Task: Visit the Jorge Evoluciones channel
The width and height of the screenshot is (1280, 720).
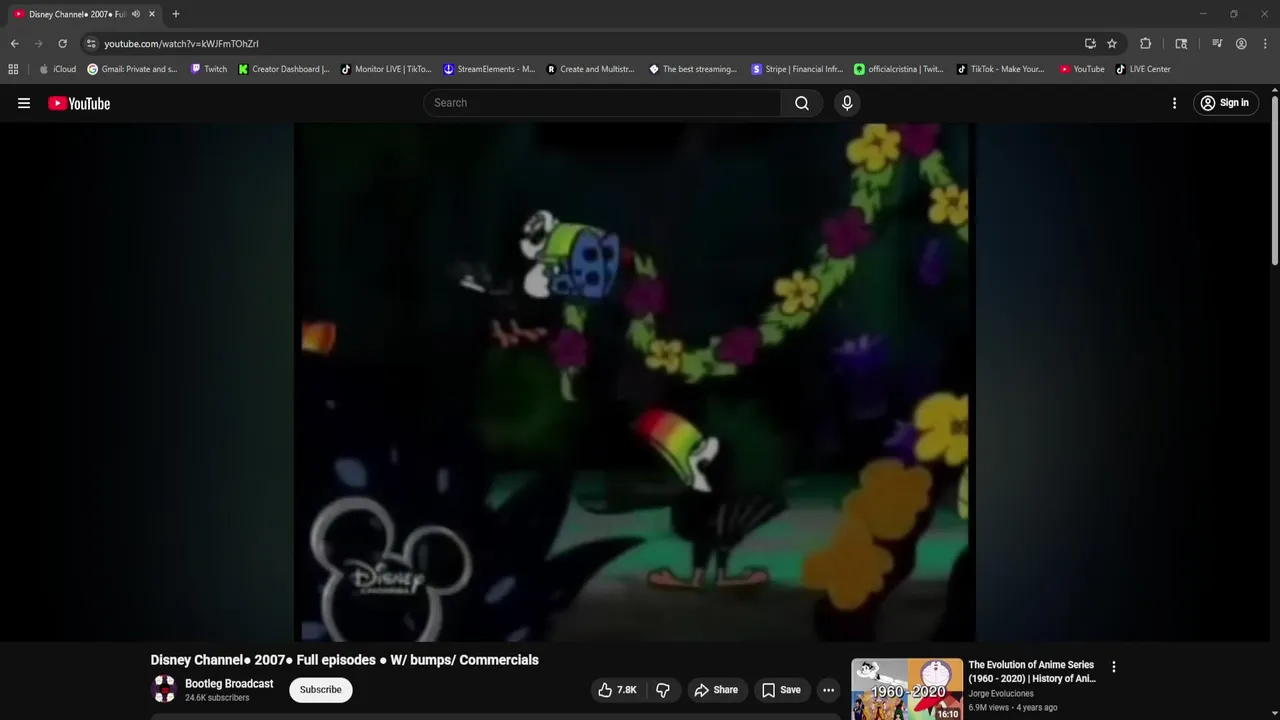Action: click(1001, 694)
